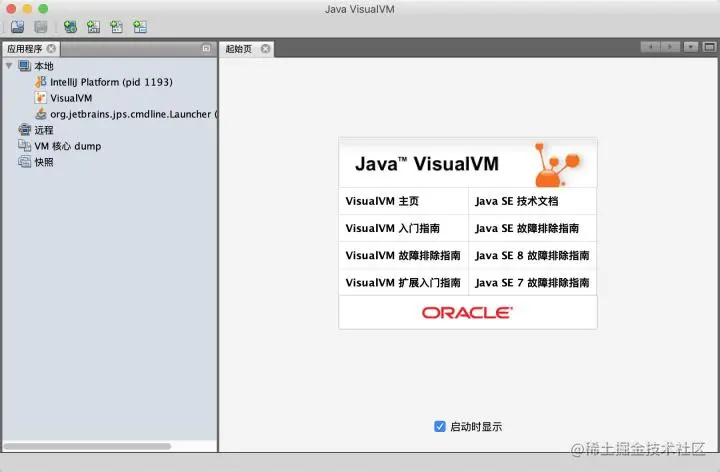The width and height of the screenshot is (720, 472).
Task: Select the 远程 remote hosts icon
Action: coord(24,130)
